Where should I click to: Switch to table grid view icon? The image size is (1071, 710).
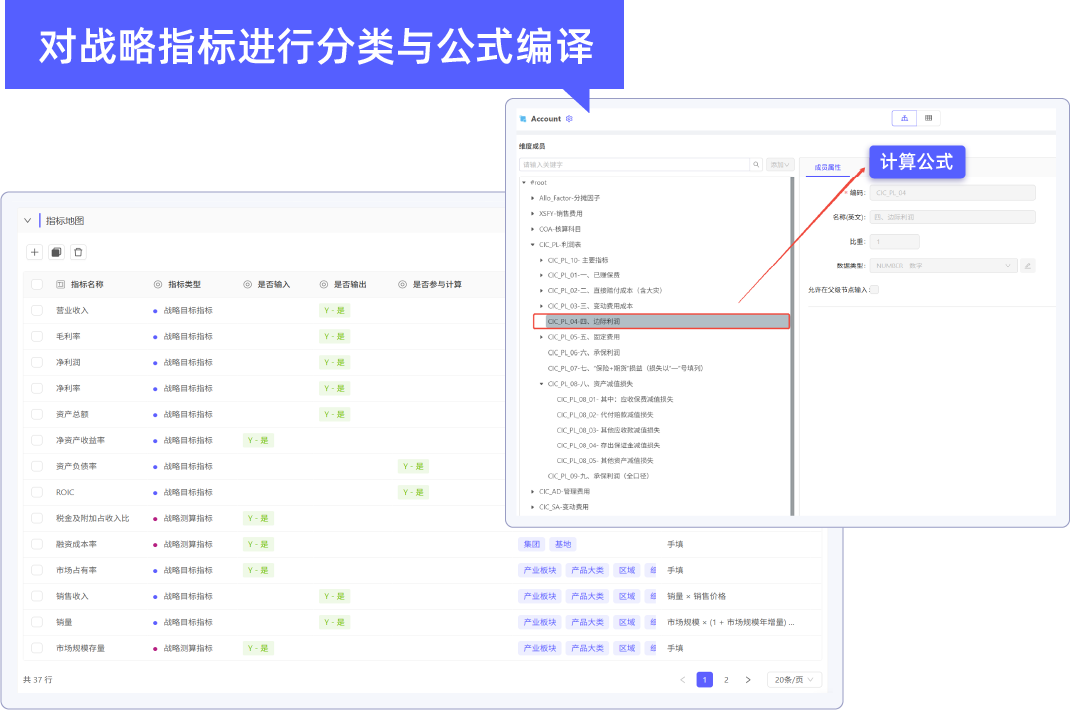pos(928,118)
